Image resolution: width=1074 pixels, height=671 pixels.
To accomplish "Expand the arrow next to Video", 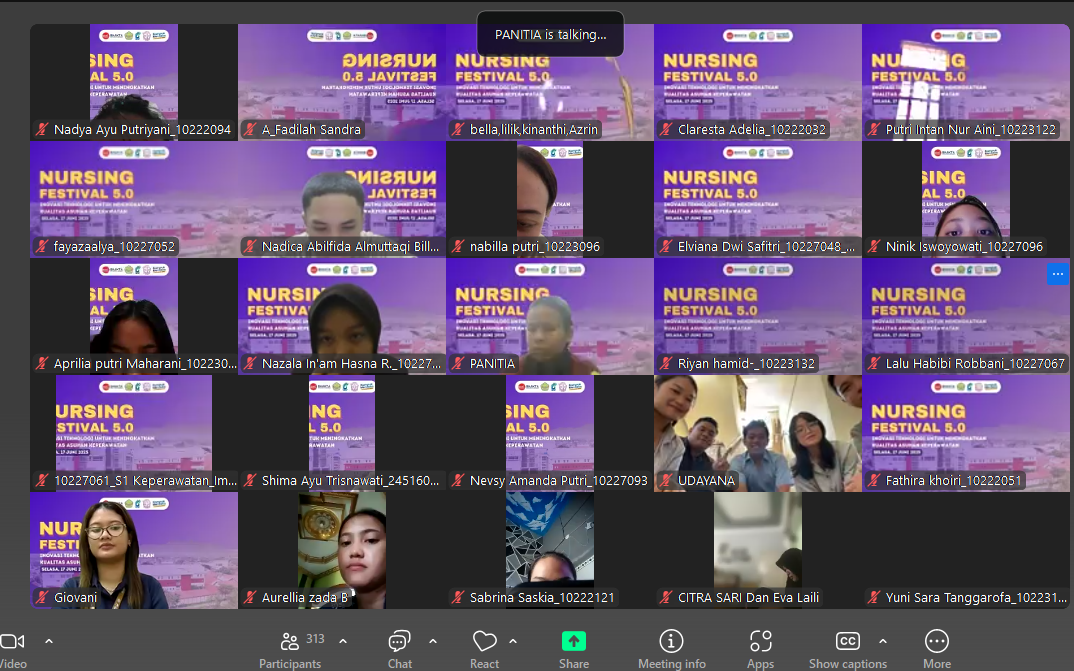I will [x=49, y=641].
